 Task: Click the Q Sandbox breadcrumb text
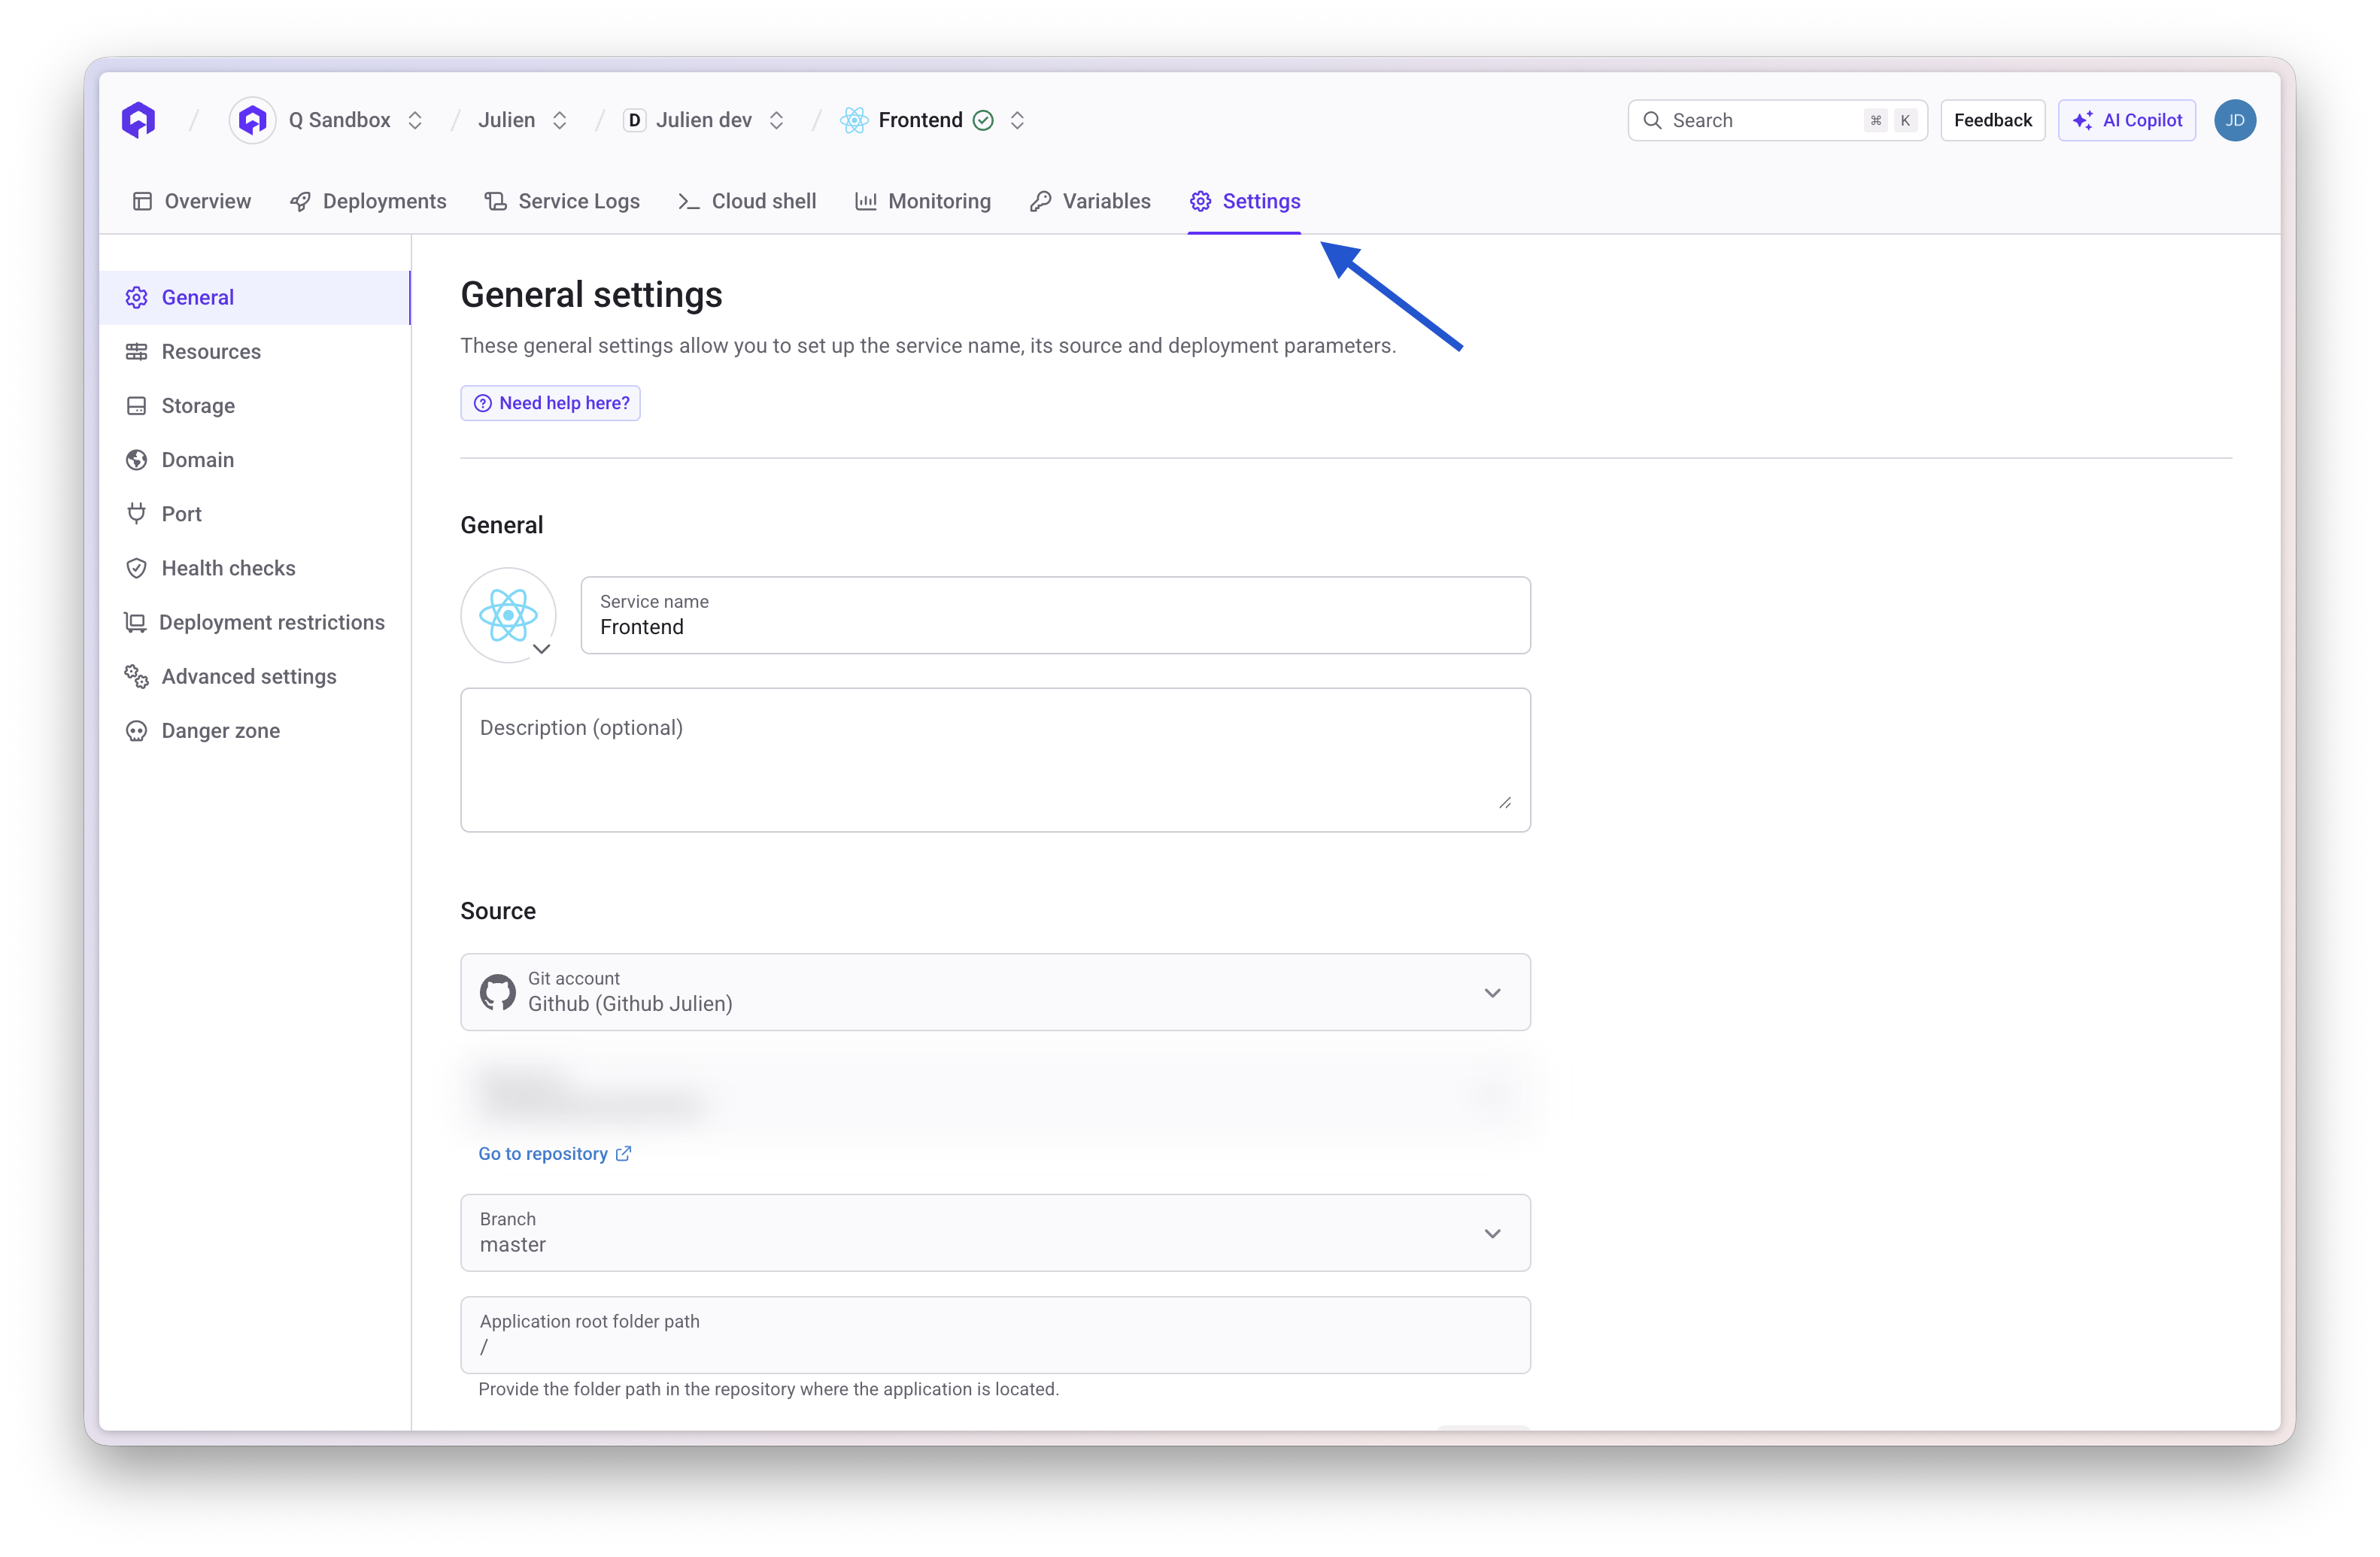(339, 120)
